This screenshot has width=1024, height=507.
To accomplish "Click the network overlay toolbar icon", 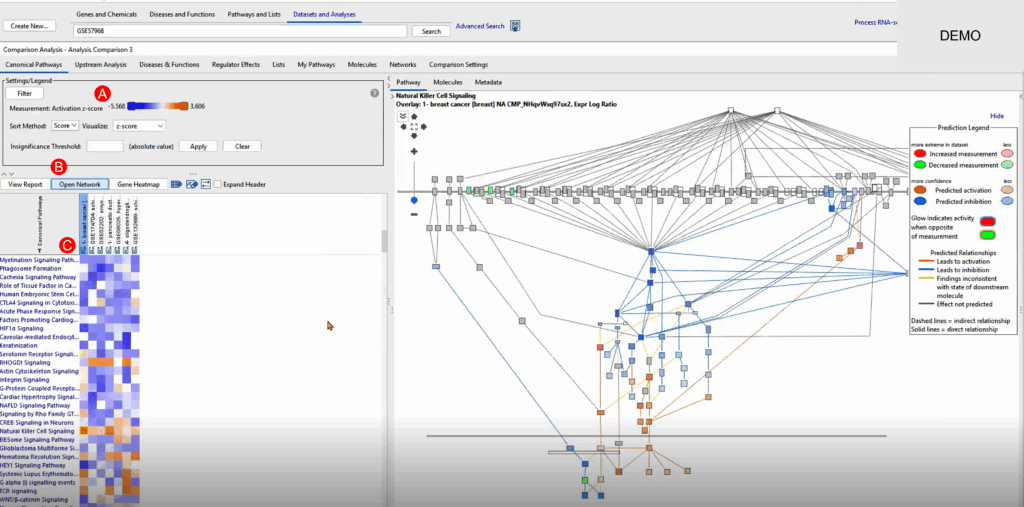I will click(x=192, y=184).
